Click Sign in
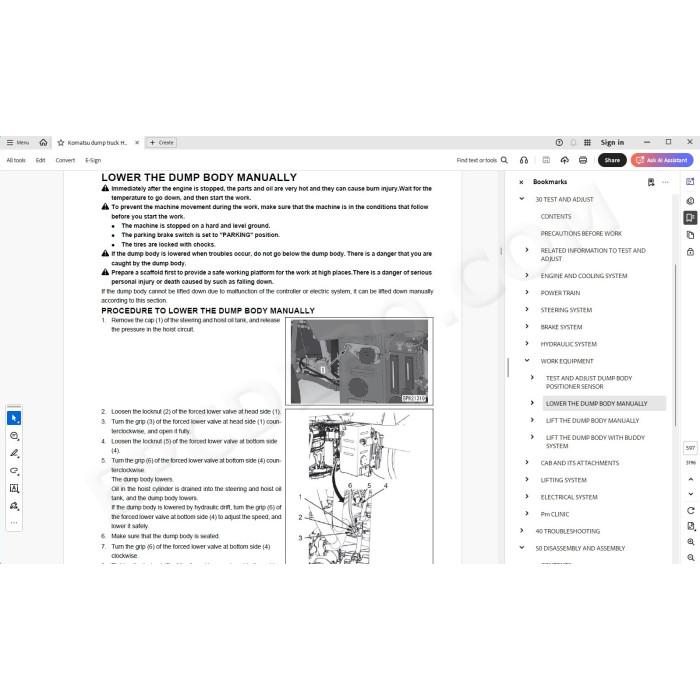 pyautogui.click(x=612, y=142)
